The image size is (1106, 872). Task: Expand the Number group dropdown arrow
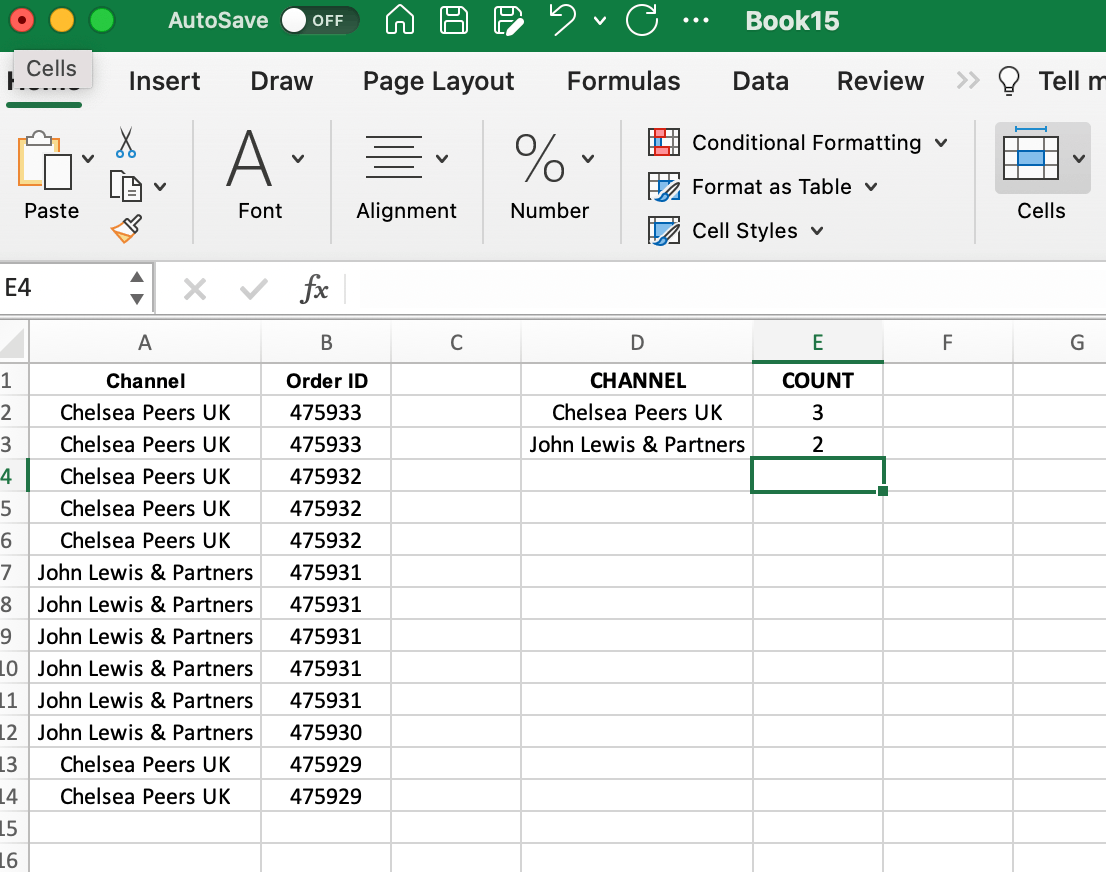tap(588, 159)
